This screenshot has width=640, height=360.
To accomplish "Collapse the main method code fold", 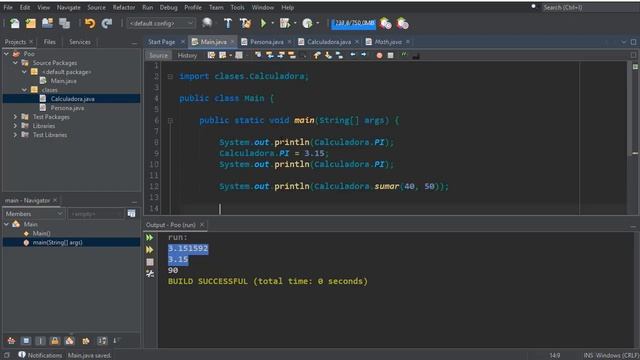I will 170,120.
